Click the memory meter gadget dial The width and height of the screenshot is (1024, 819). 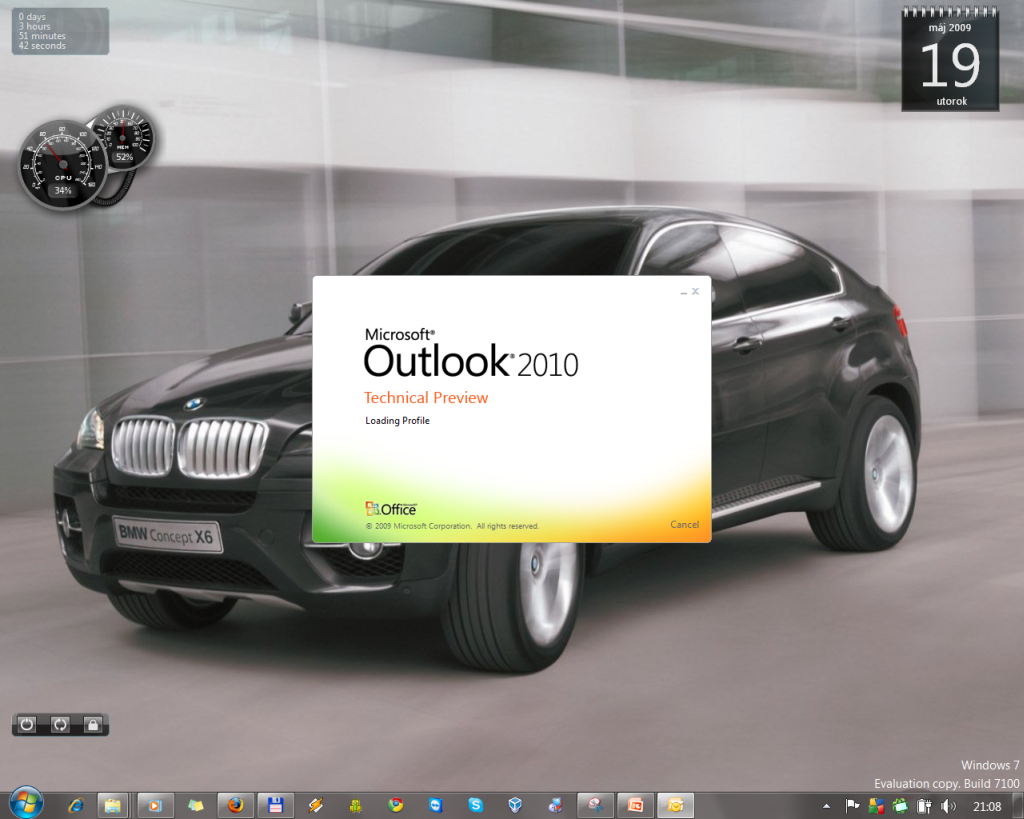123,136
